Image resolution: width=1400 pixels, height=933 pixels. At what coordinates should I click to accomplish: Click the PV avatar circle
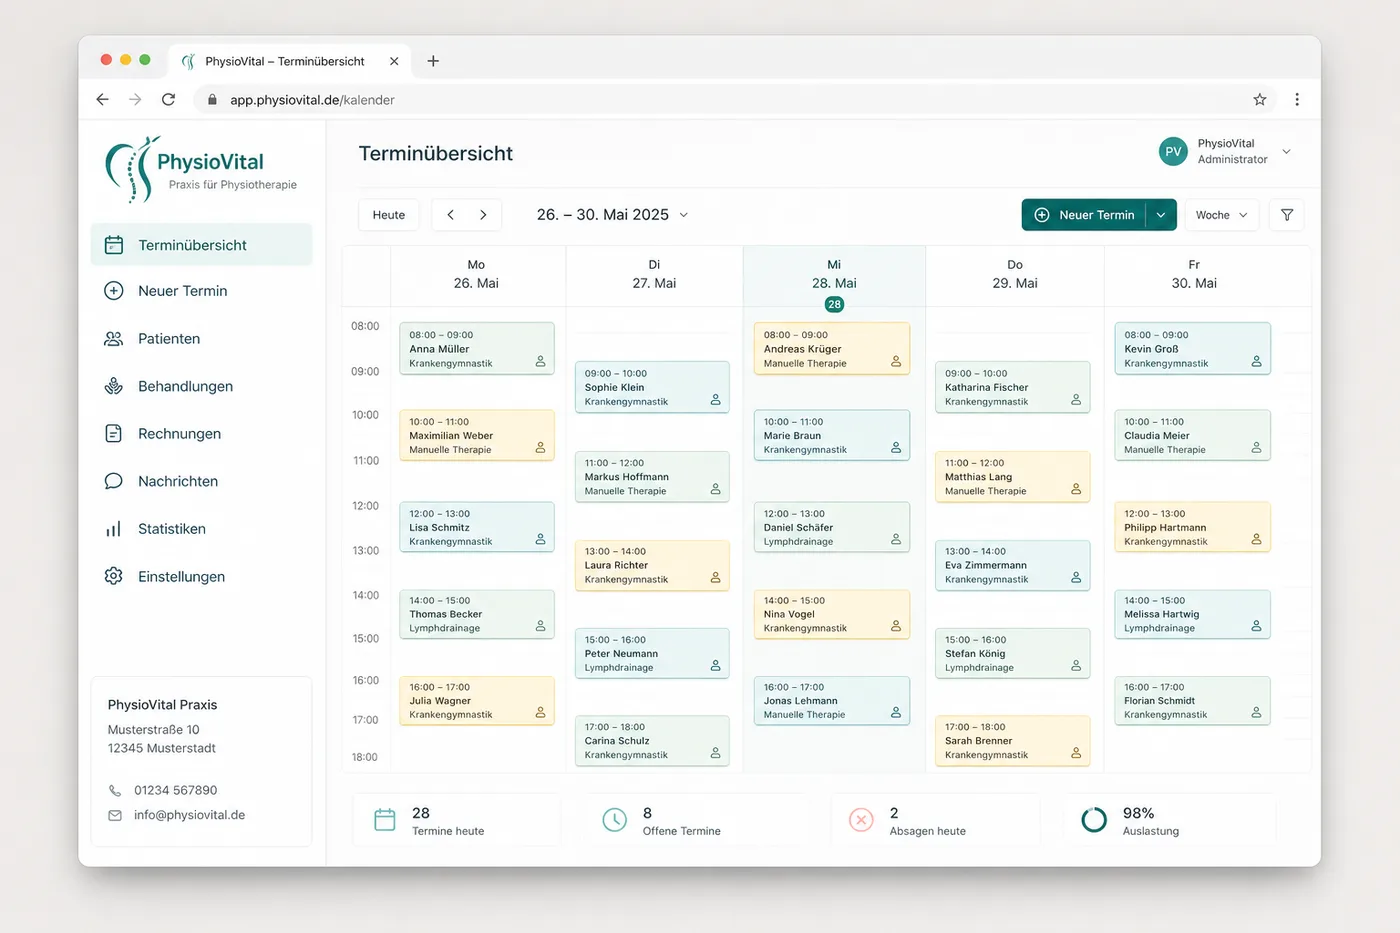click(1173, 152)
